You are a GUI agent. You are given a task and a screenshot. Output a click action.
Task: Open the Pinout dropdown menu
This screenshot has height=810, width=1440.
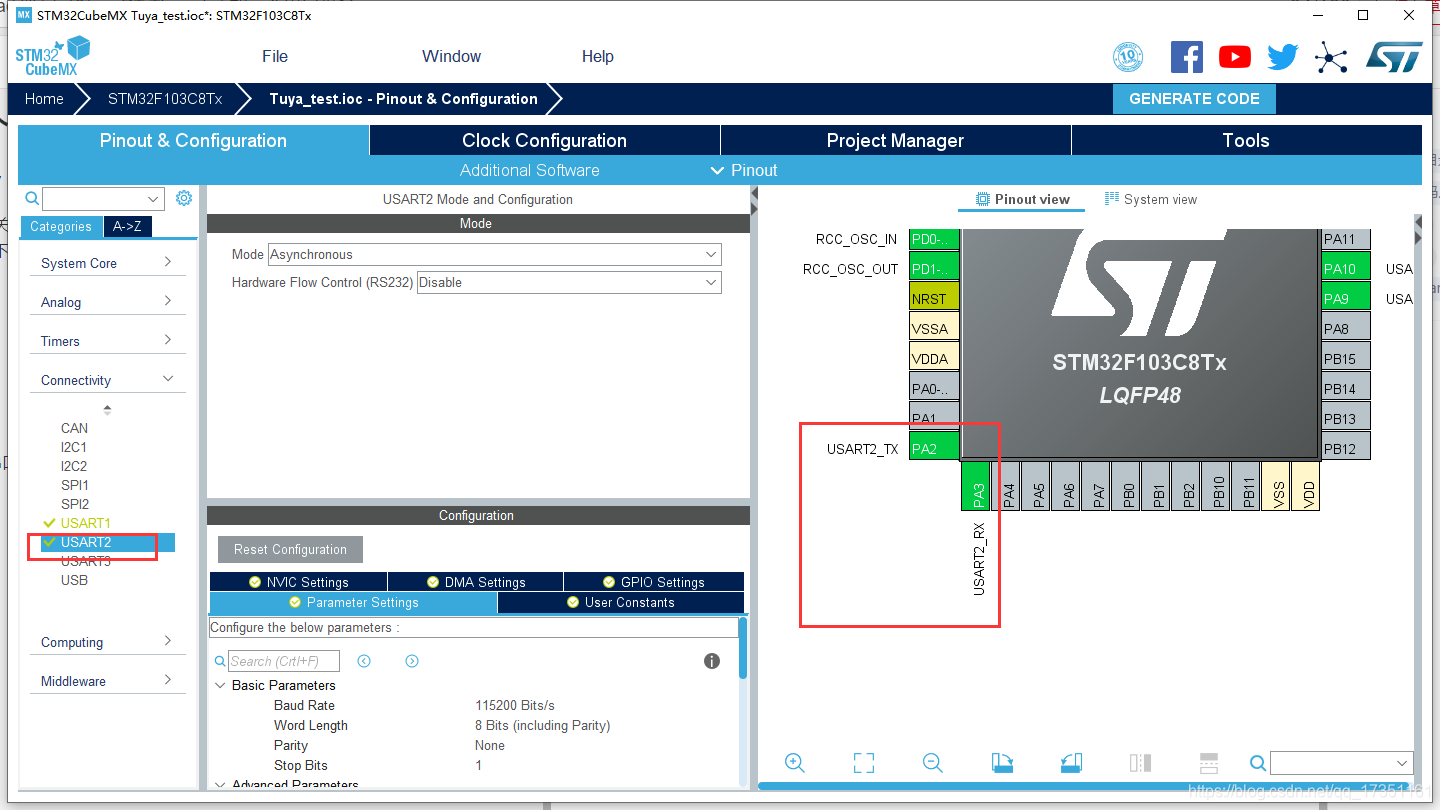[x=744, y=170]
